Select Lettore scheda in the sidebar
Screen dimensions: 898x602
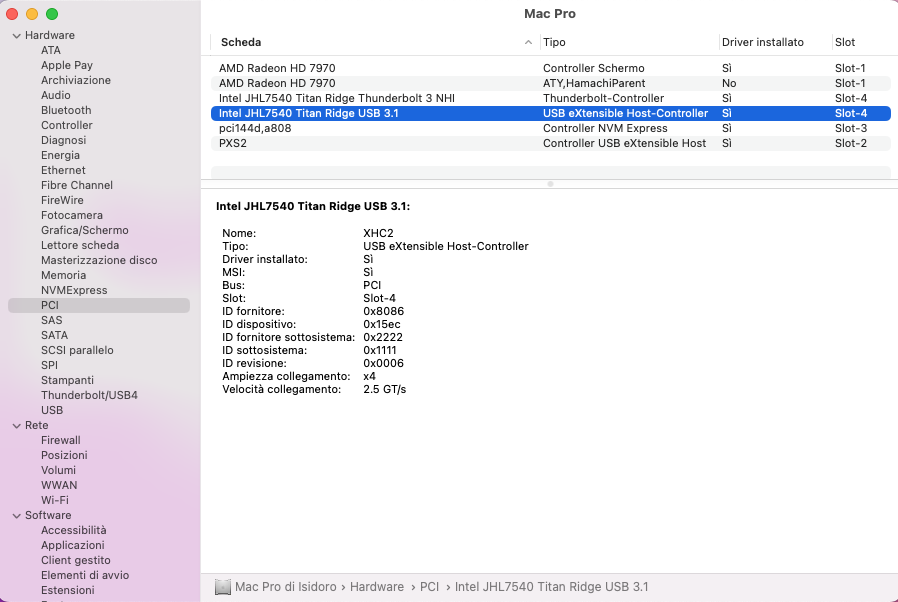coord(80,245)
